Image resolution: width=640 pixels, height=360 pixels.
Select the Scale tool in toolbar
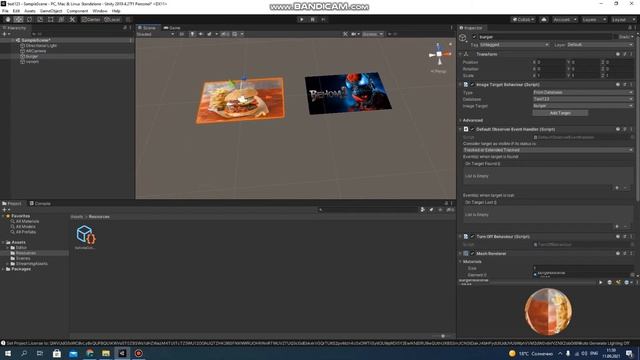pos(40,19)
